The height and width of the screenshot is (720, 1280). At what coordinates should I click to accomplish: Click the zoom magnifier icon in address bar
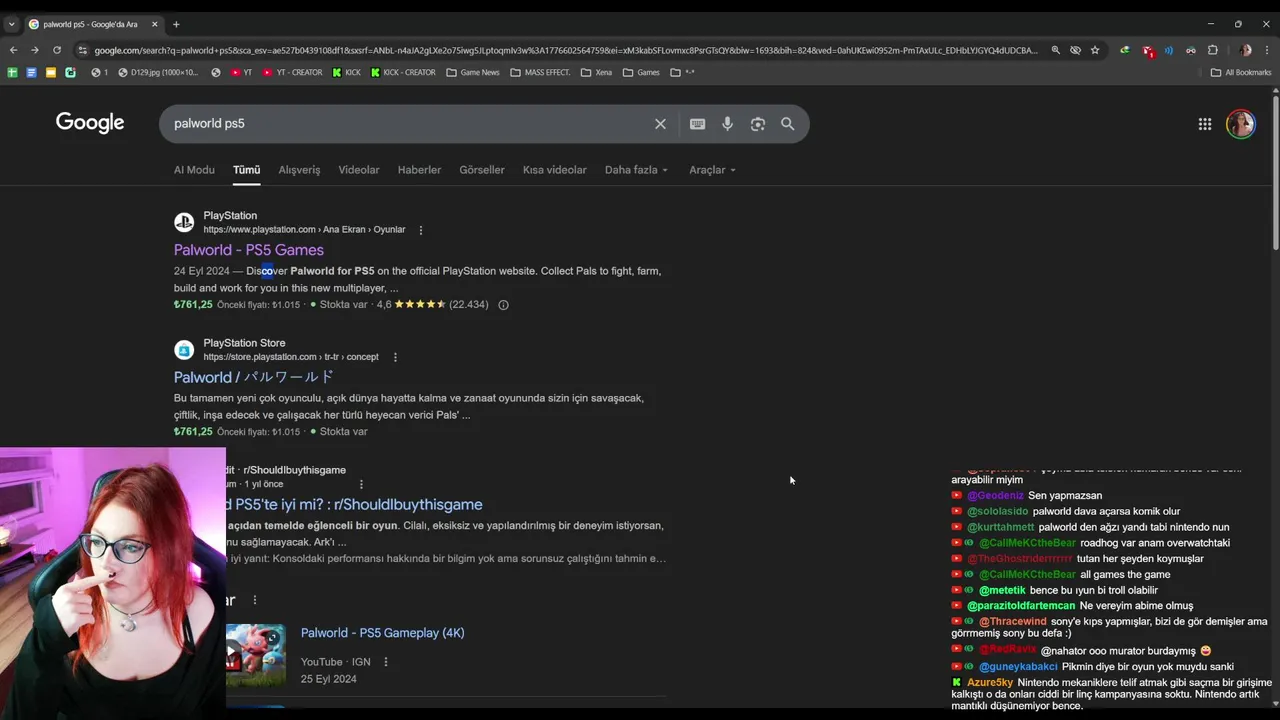(1055, 50)
